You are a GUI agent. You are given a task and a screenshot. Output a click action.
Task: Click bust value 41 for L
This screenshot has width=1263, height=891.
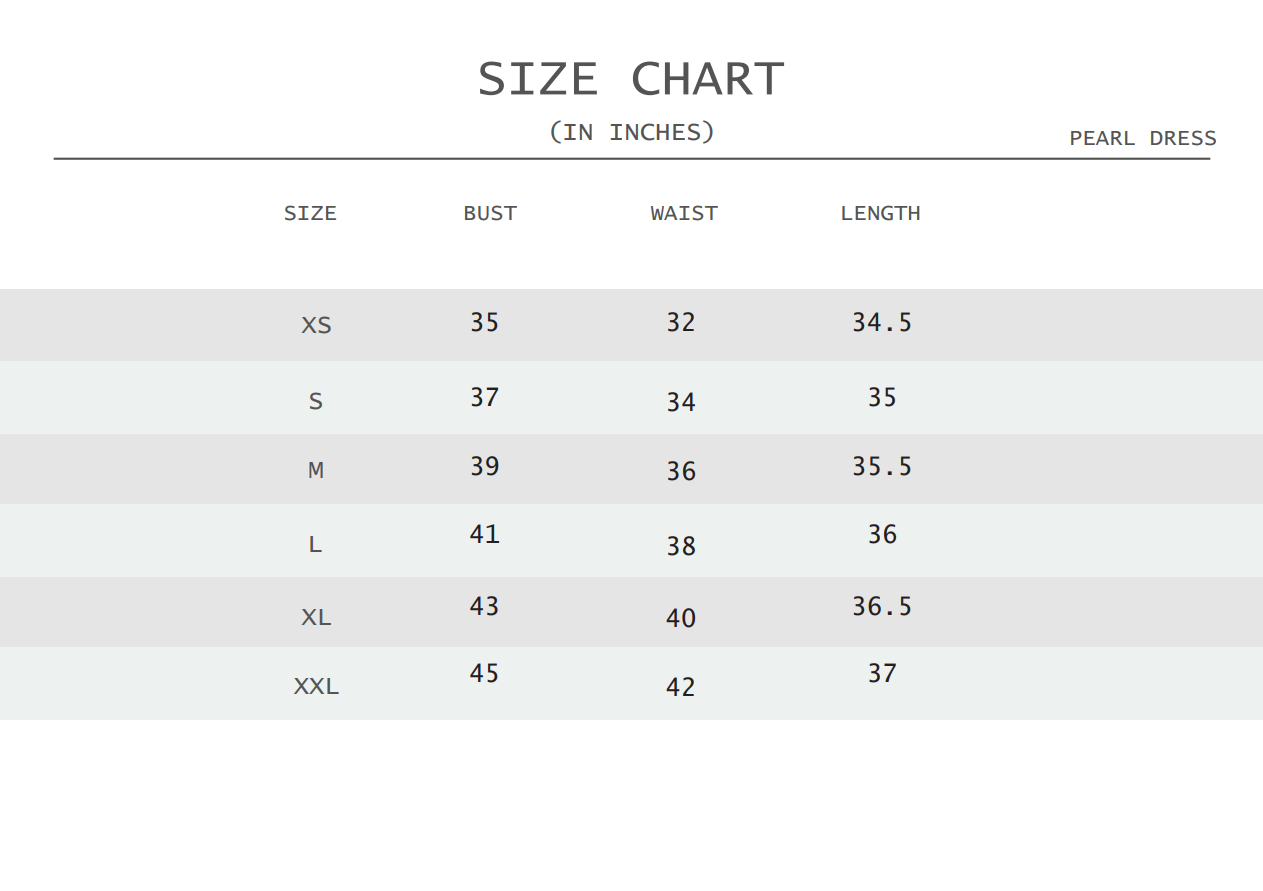(x=484, y=534)
